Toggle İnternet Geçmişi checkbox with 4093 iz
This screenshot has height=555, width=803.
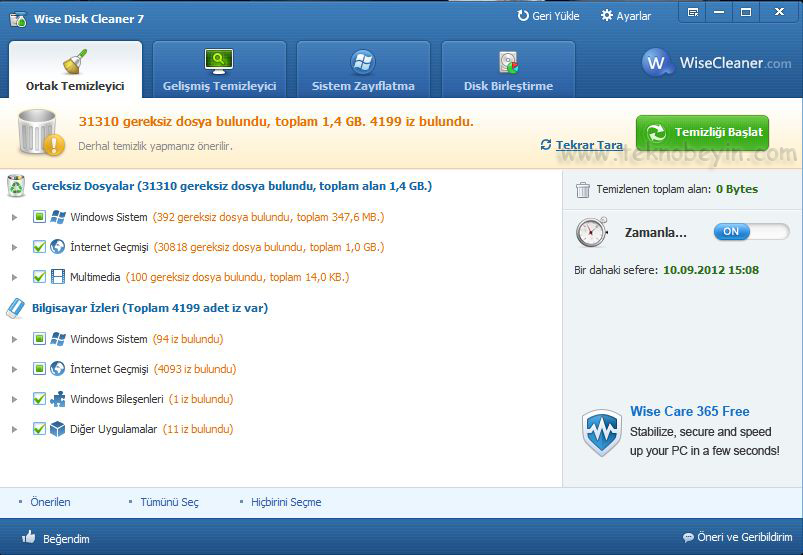point(39,369)
